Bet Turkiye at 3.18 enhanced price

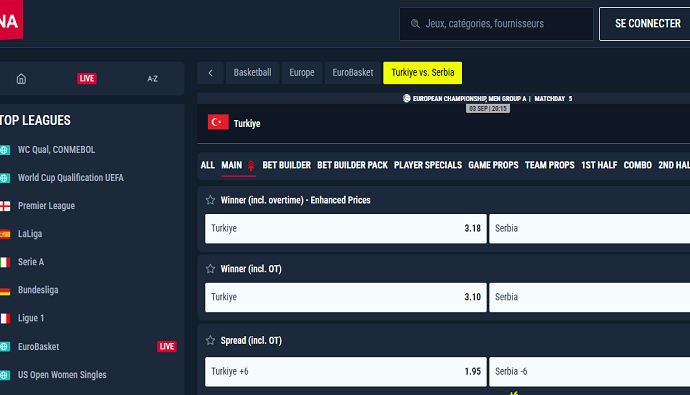point(346,228)
